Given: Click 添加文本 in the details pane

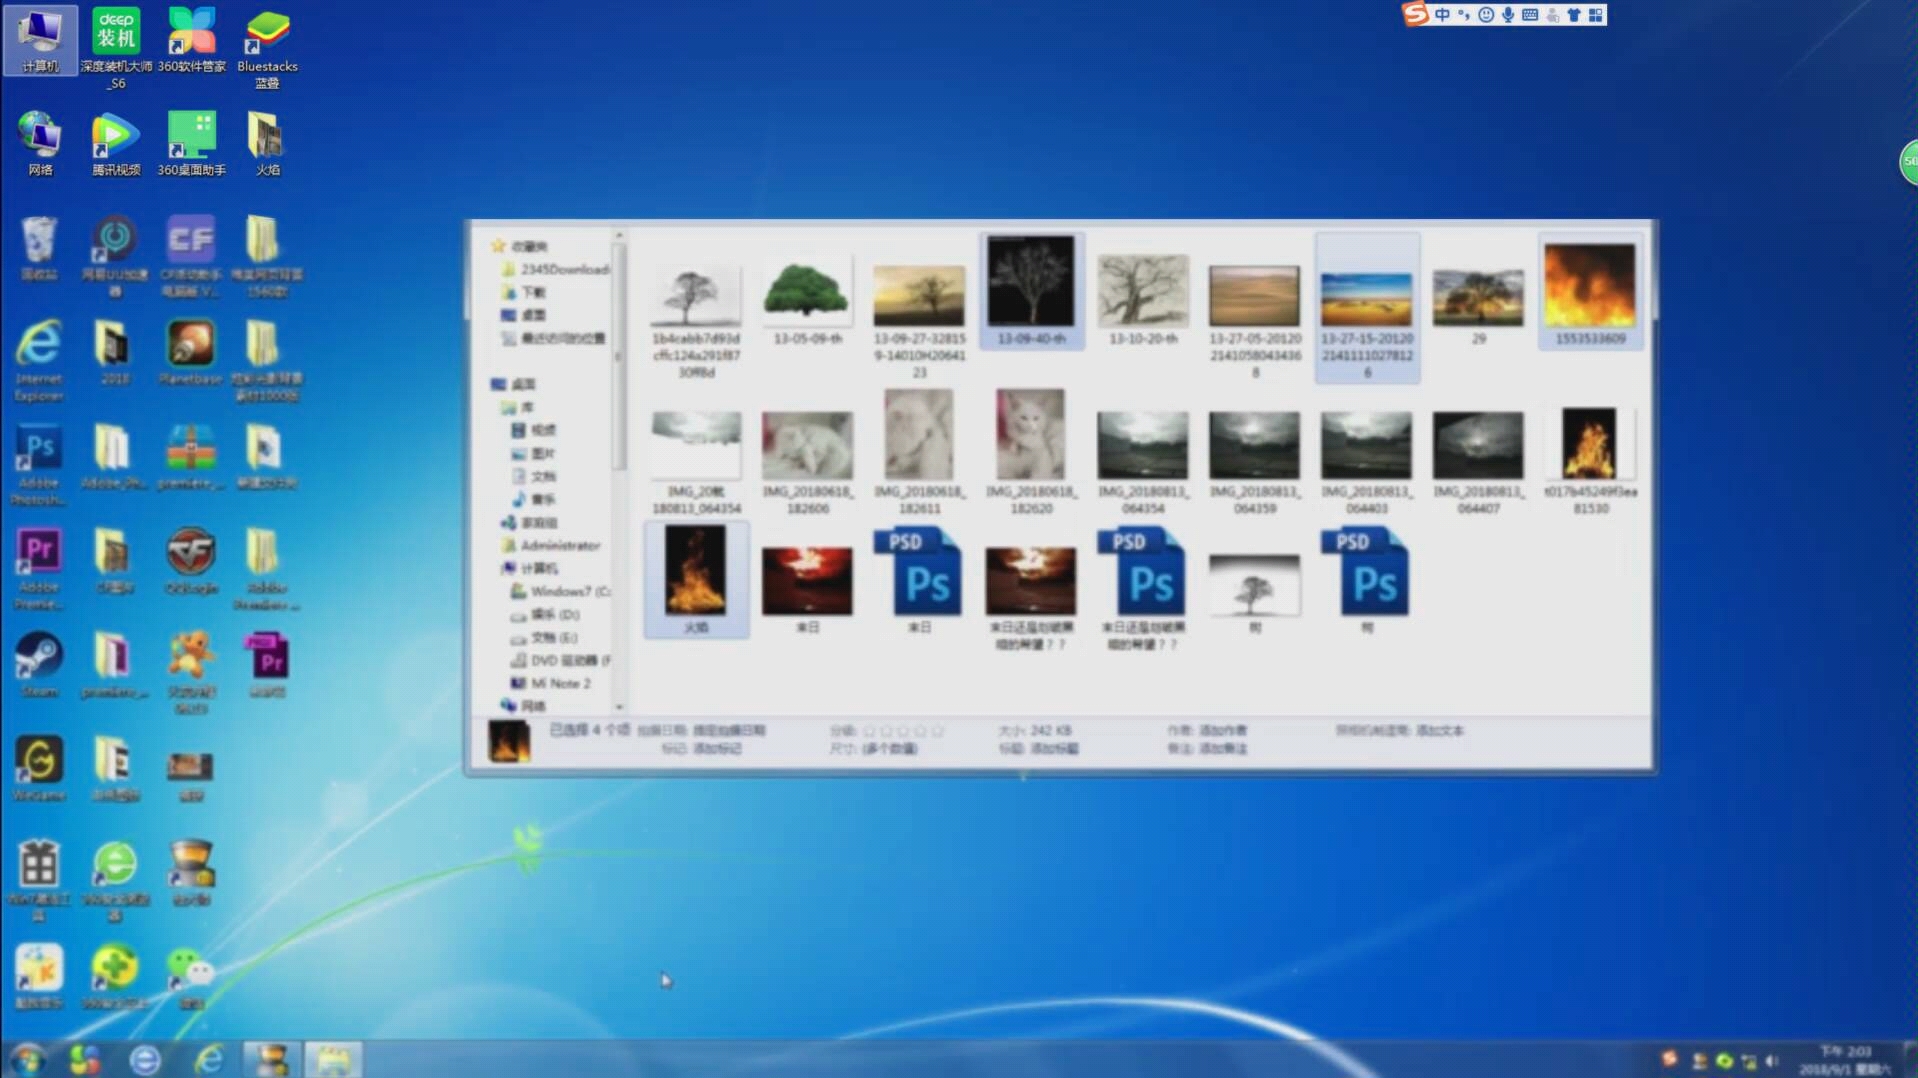Looking at the screenshot, I should click(1440, 730).
